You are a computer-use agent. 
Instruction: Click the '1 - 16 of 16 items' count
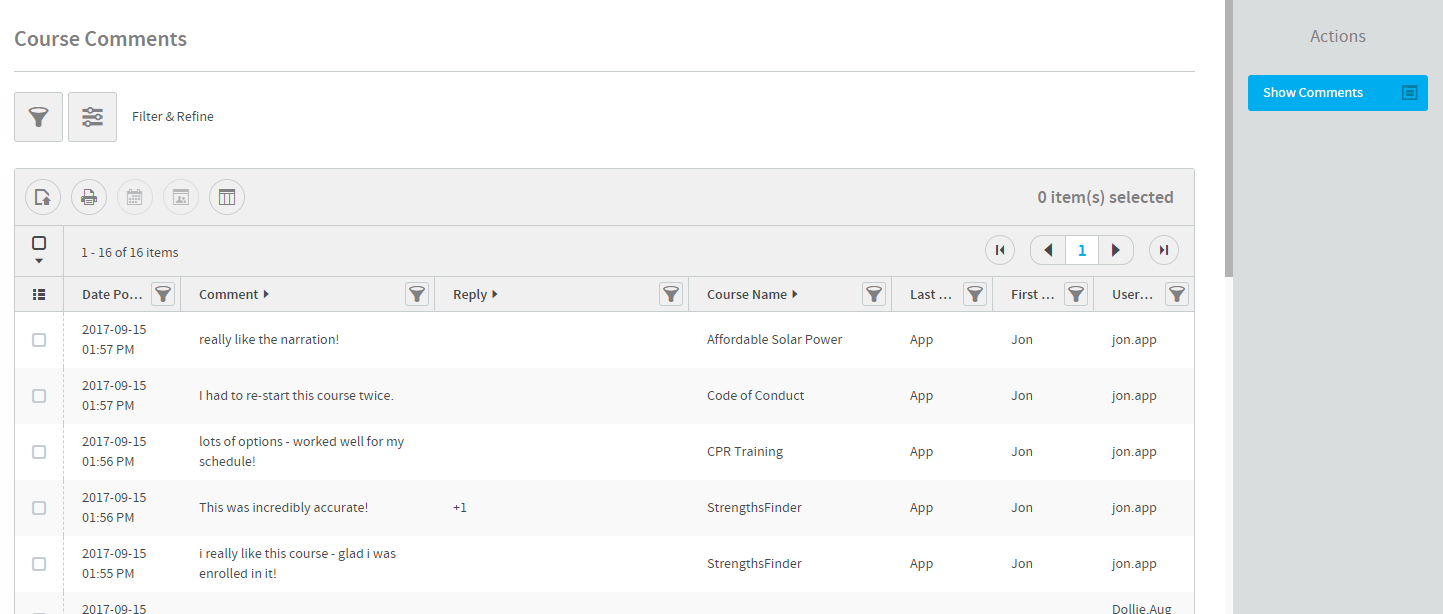click(x=130, y=253)
